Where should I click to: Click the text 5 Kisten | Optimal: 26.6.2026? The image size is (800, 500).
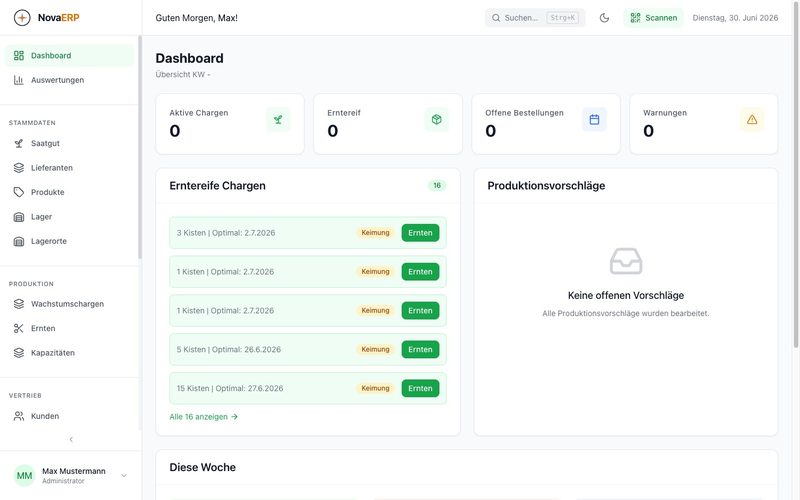point(229,349)
